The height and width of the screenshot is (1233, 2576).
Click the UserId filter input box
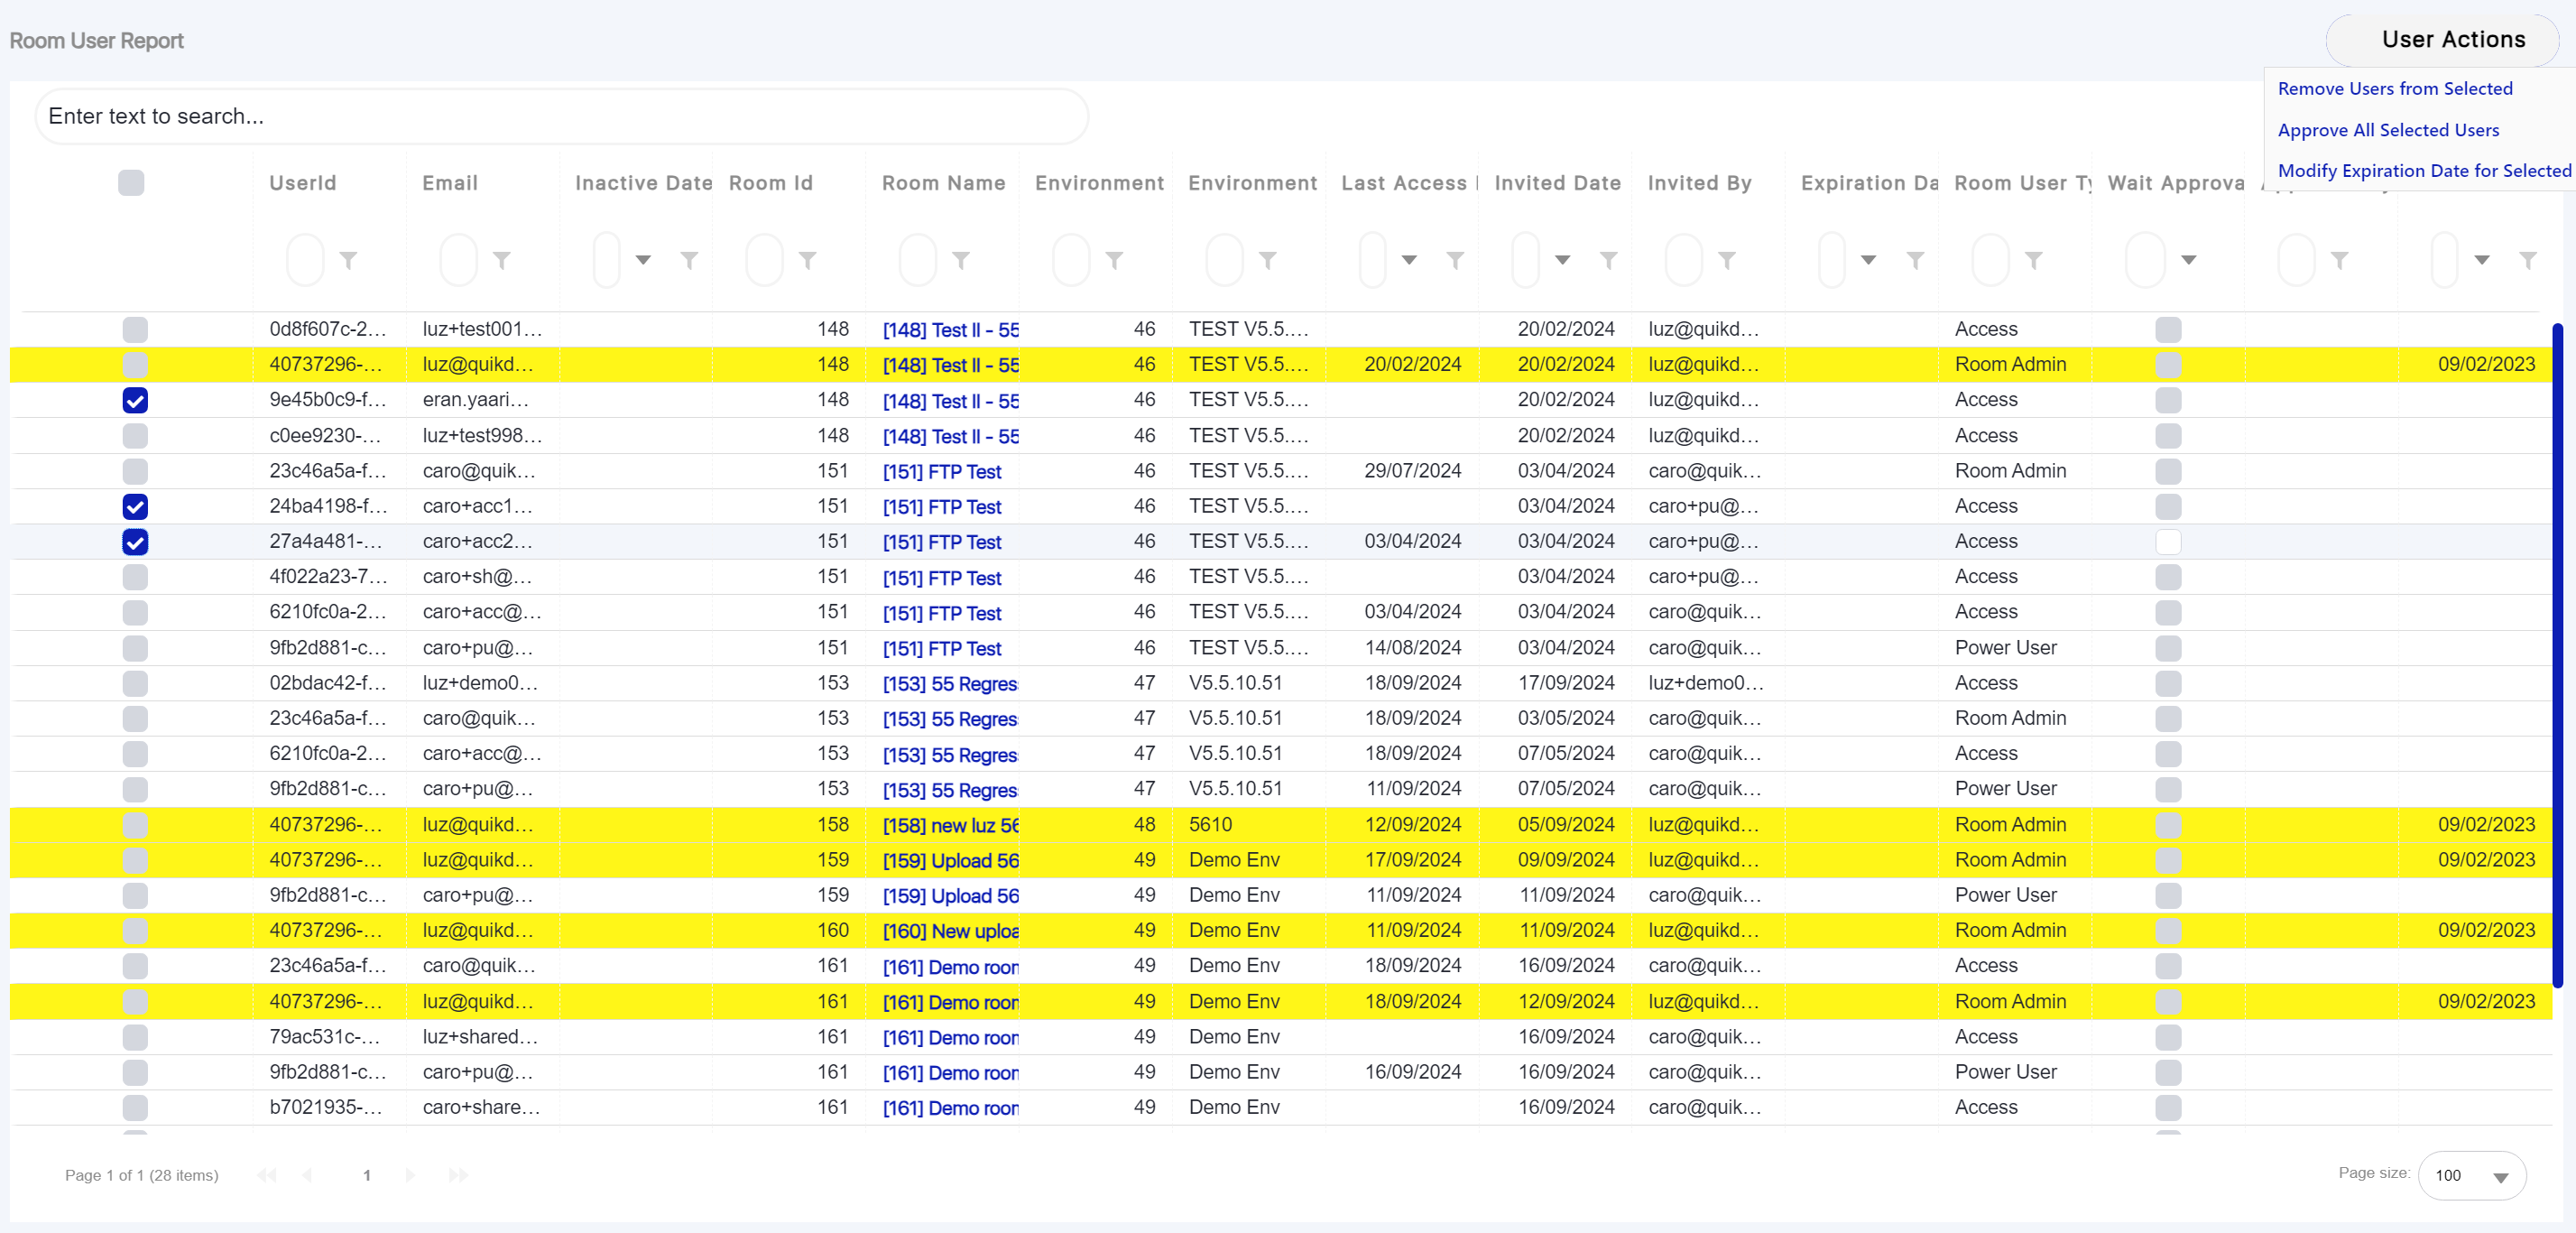point(305,260)
